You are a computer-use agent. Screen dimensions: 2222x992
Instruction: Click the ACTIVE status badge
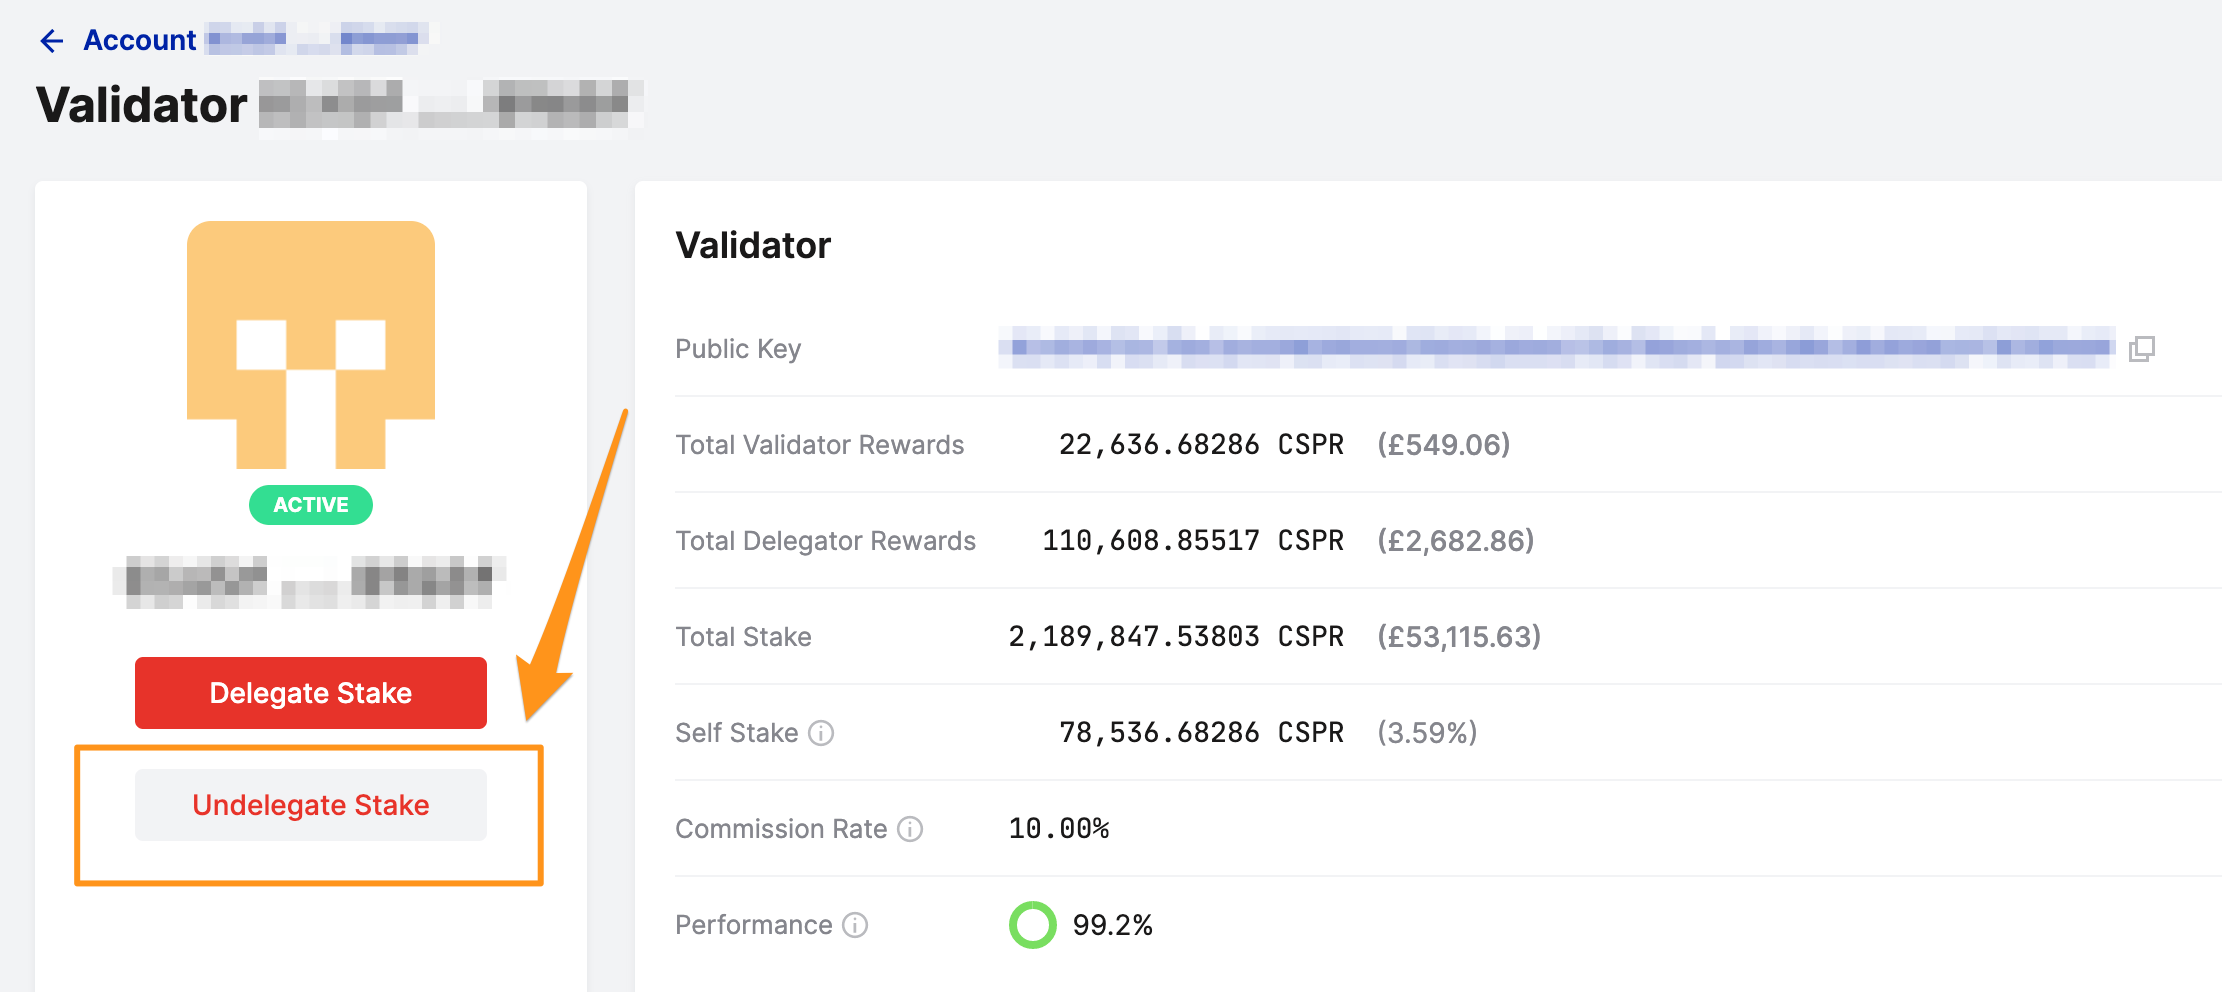[310, 505]
